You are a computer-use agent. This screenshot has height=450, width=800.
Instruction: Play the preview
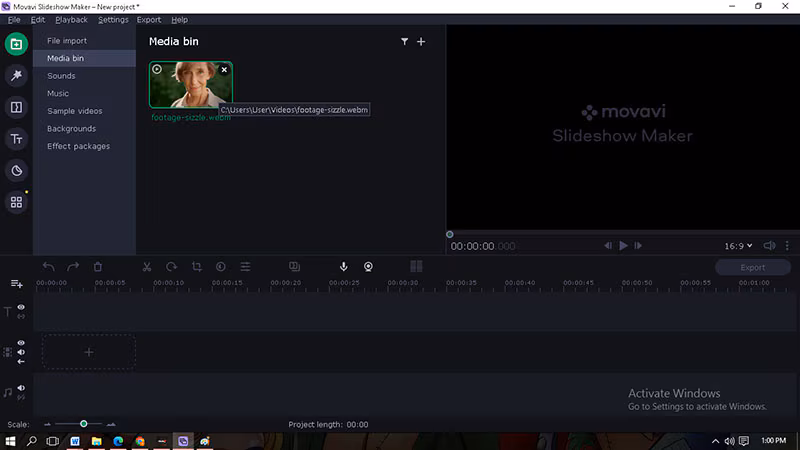click(623, 246)
